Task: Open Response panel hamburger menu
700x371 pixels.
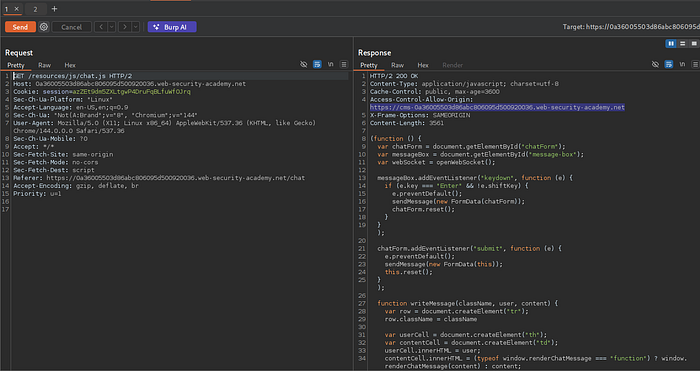Action: [x=696, y=64]
